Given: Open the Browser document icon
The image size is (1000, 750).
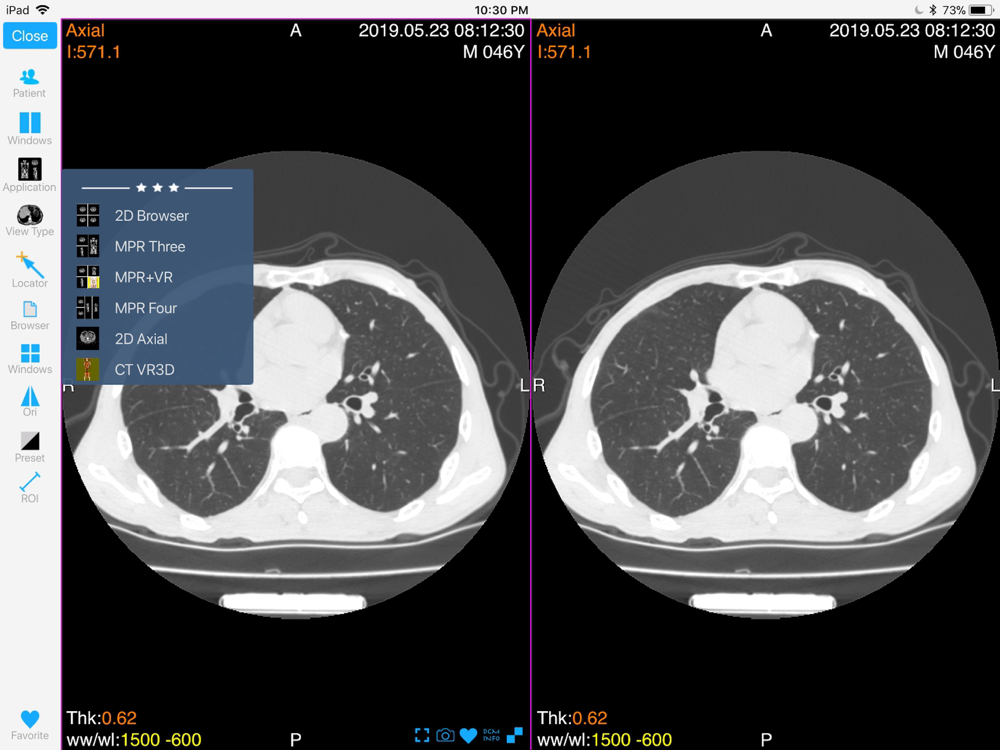Looking at the screenshot, I should pyautogui.click(x=29, y=316).
